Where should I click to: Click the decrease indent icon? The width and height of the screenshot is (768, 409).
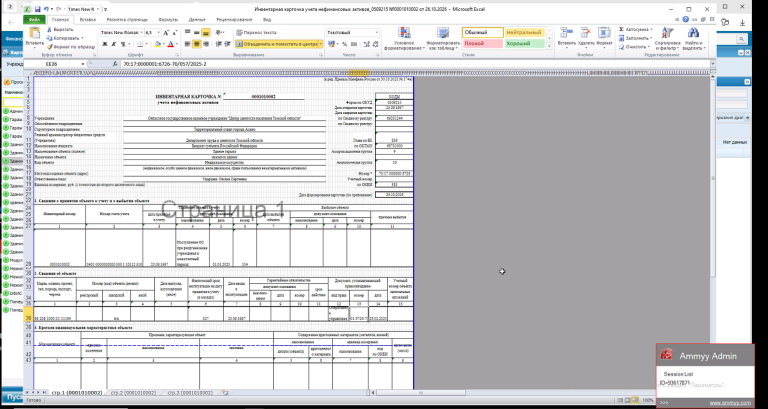pyautogui.click(x=218, y=44)
